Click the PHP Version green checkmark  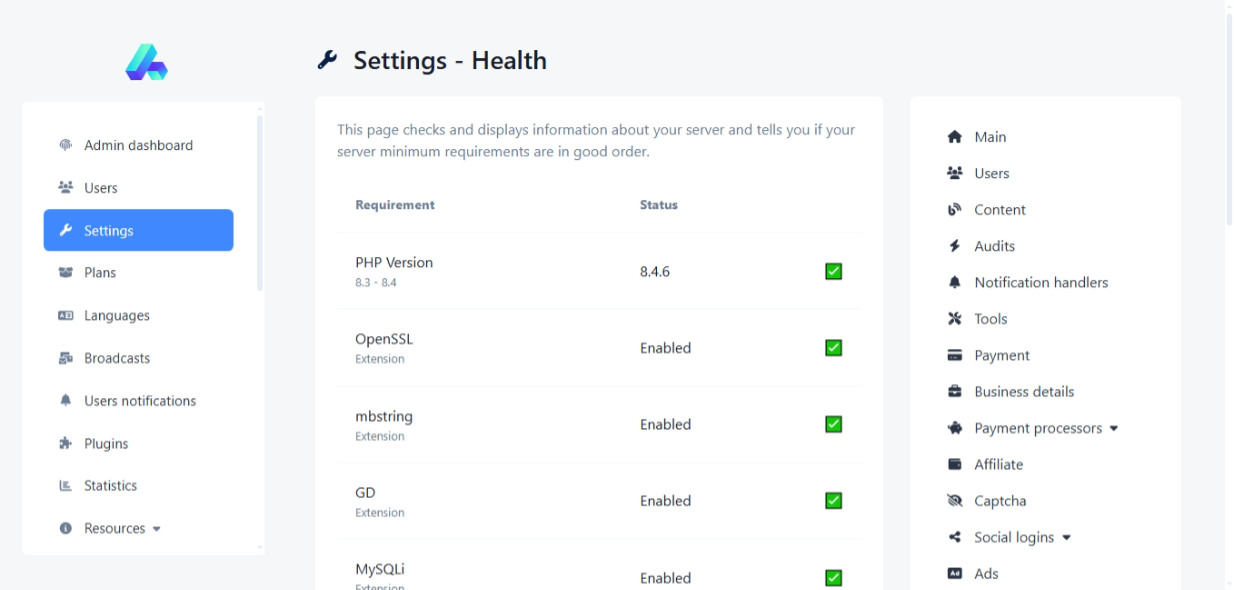(x=833, y=271)
